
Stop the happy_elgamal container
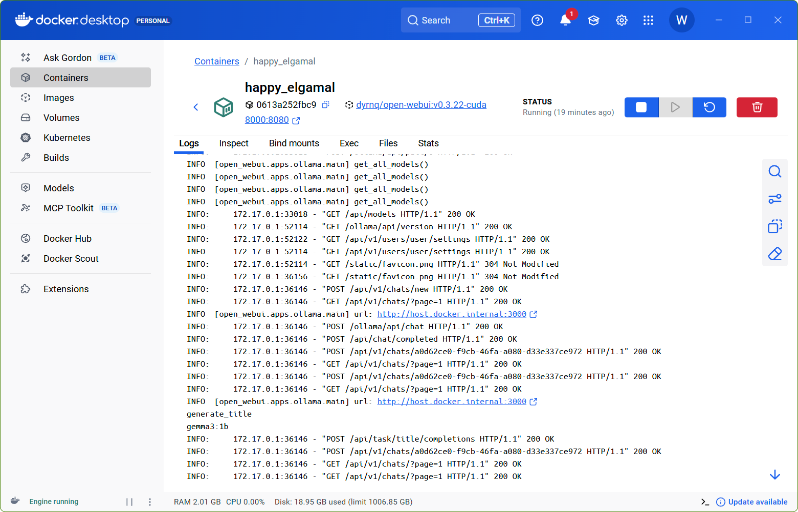641,107
